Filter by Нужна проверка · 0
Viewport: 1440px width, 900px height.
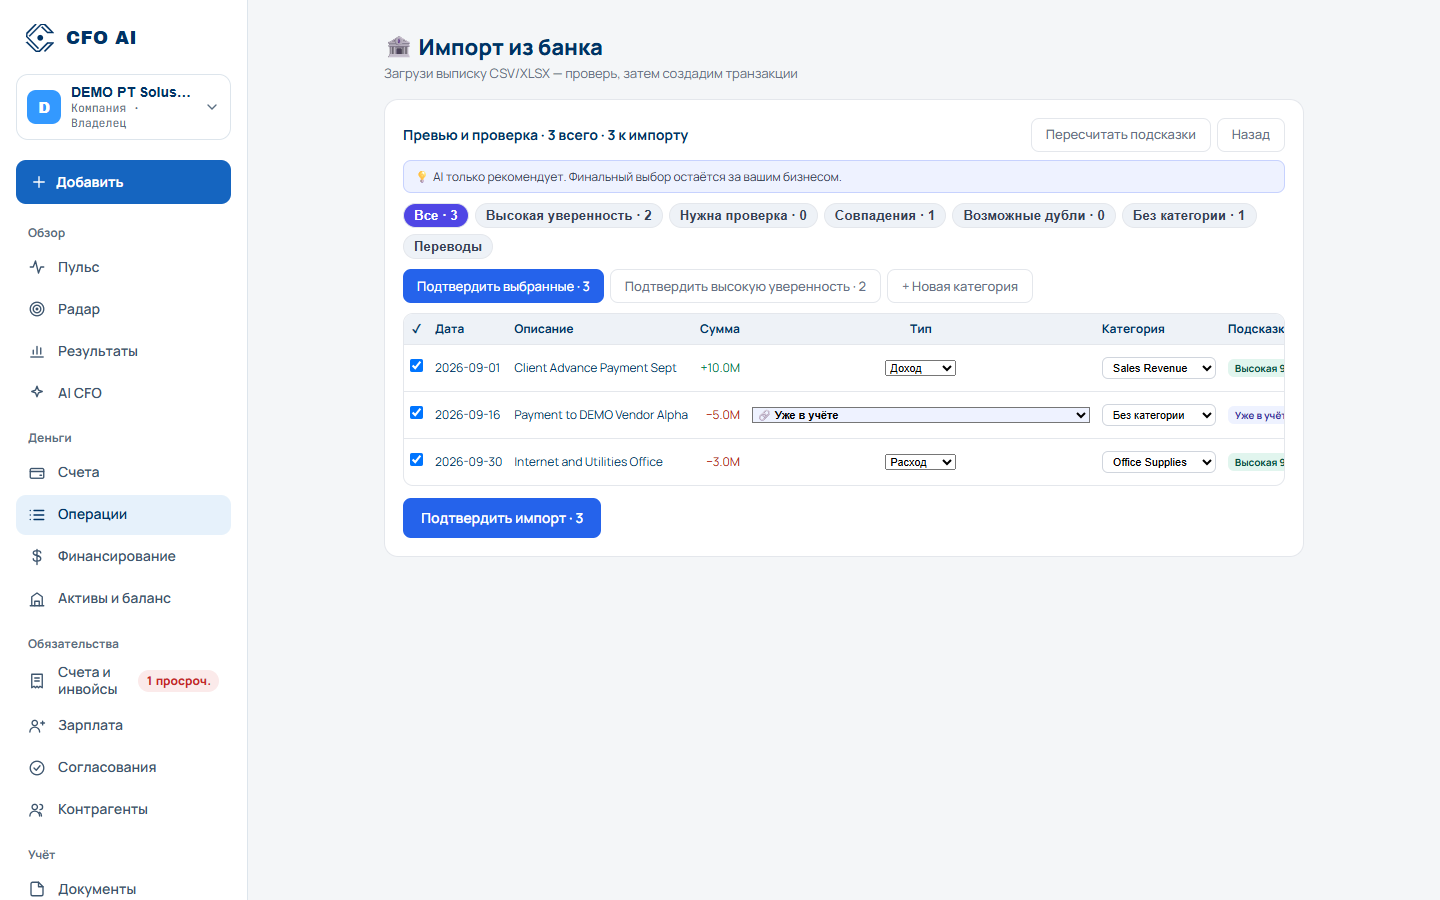coord(743,216)
